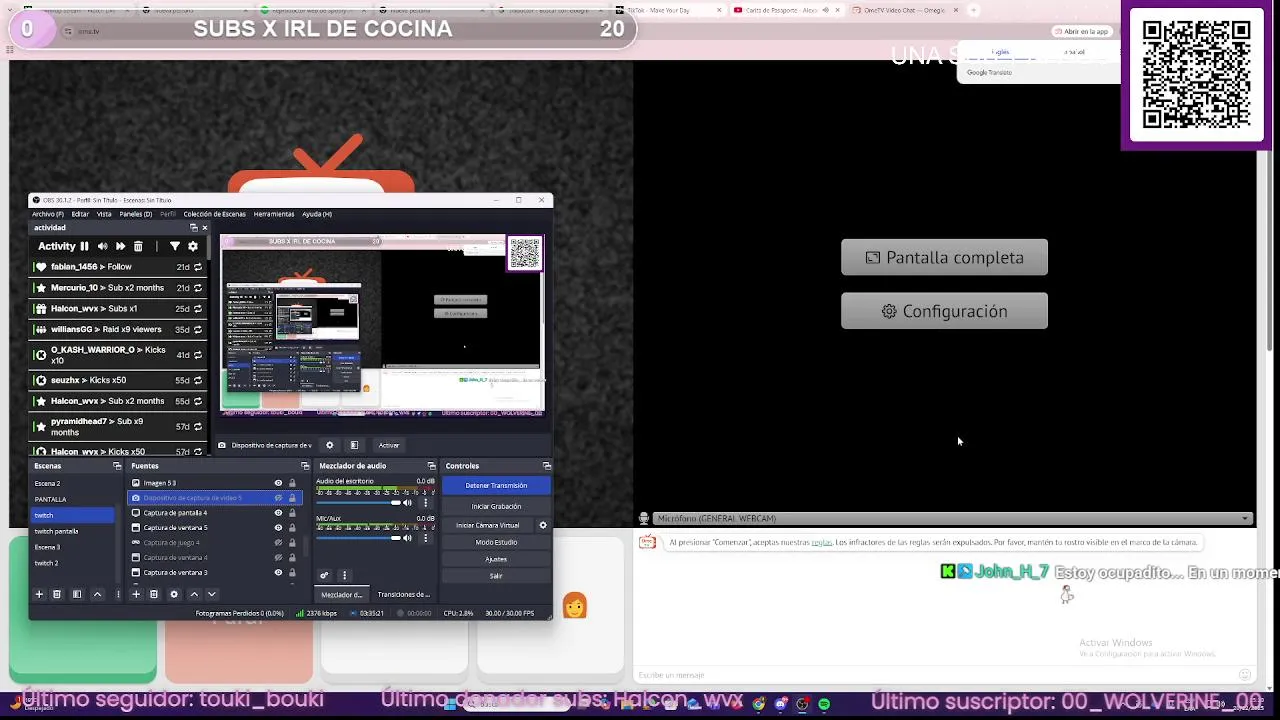1280x720 pixels.
Task: Undock the Fuentes panel
Action: point(305,466)
